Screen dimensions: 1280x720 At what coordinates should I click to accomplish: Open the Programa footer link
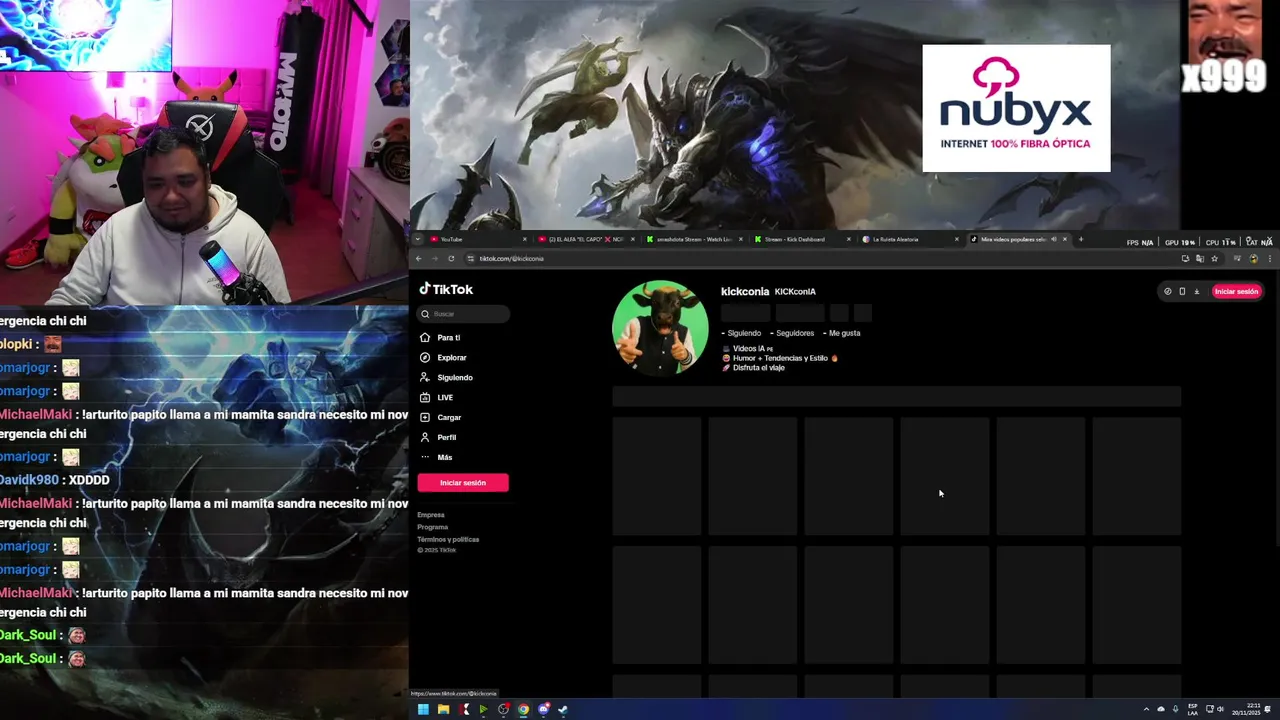tap(433, 527)
